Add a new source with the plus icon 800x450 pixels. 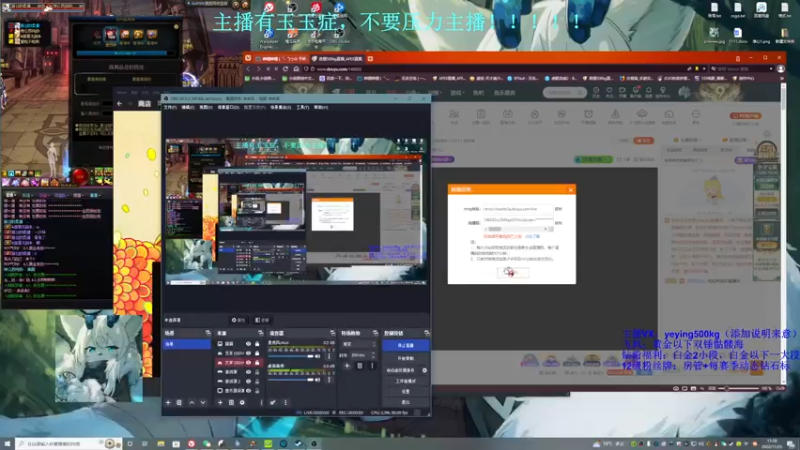tap(220, 403)
